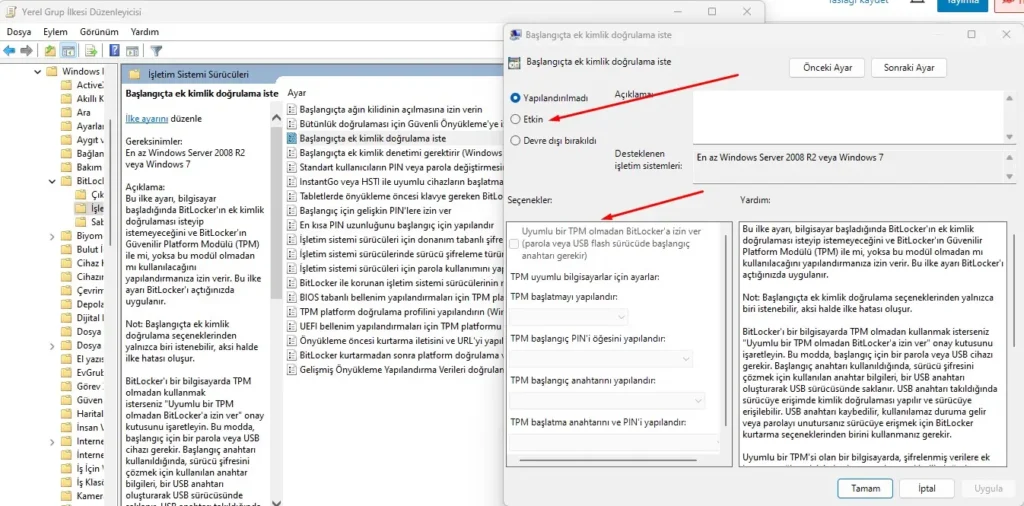The height and width of the screenshot is (506, 1024).
Task: Check the TPM olmadan BitLocker'a izin ver box
Action: click(x=514, y=244)
